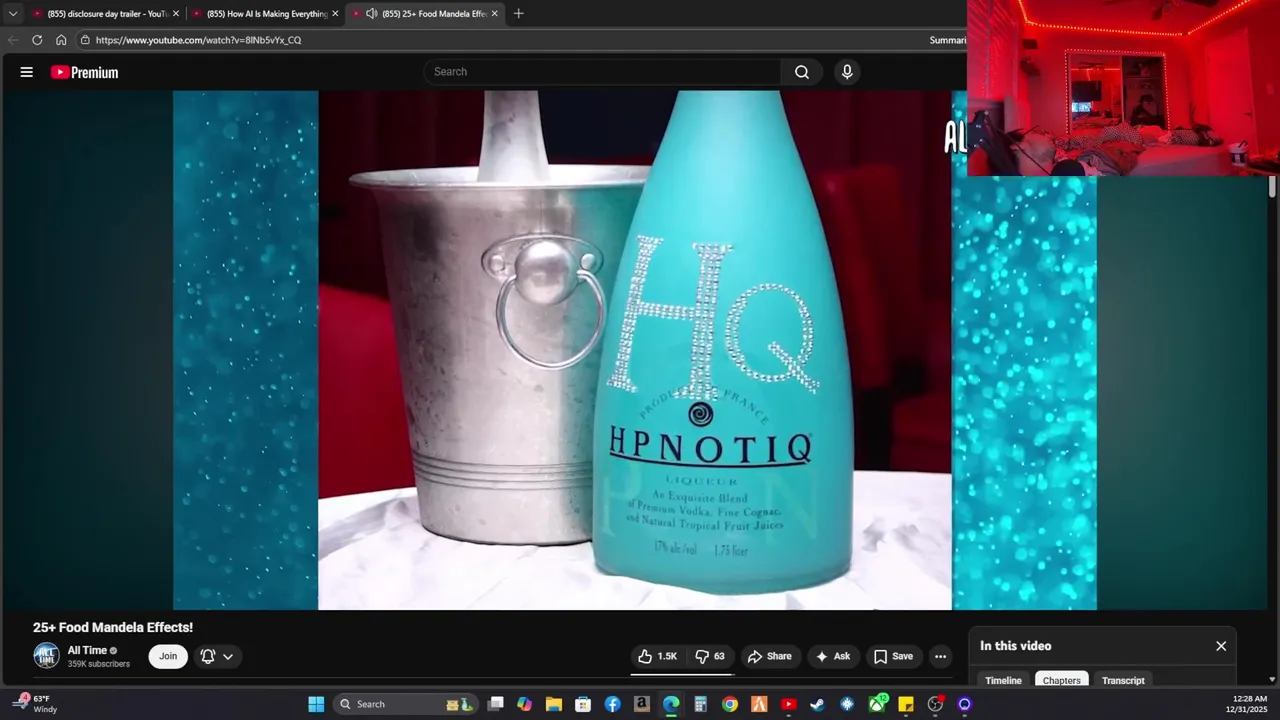This screenshot has width=1280, height=720.
Task: Click the Windows taskbar Search box
Action: tap(407, 704)
